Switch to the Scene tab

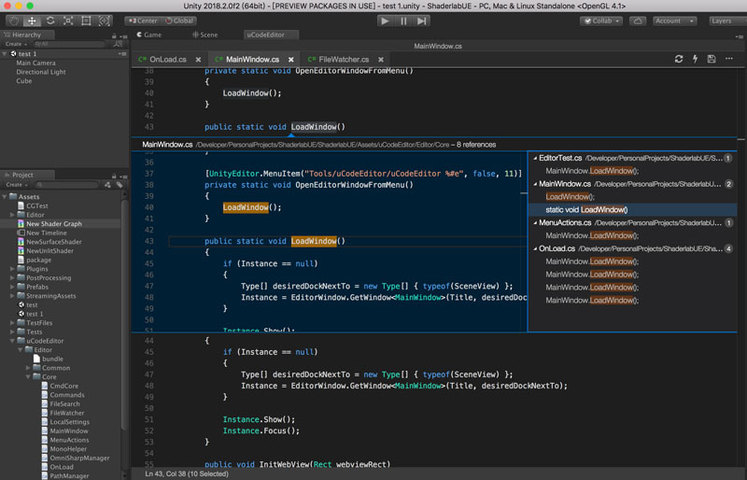205,35
